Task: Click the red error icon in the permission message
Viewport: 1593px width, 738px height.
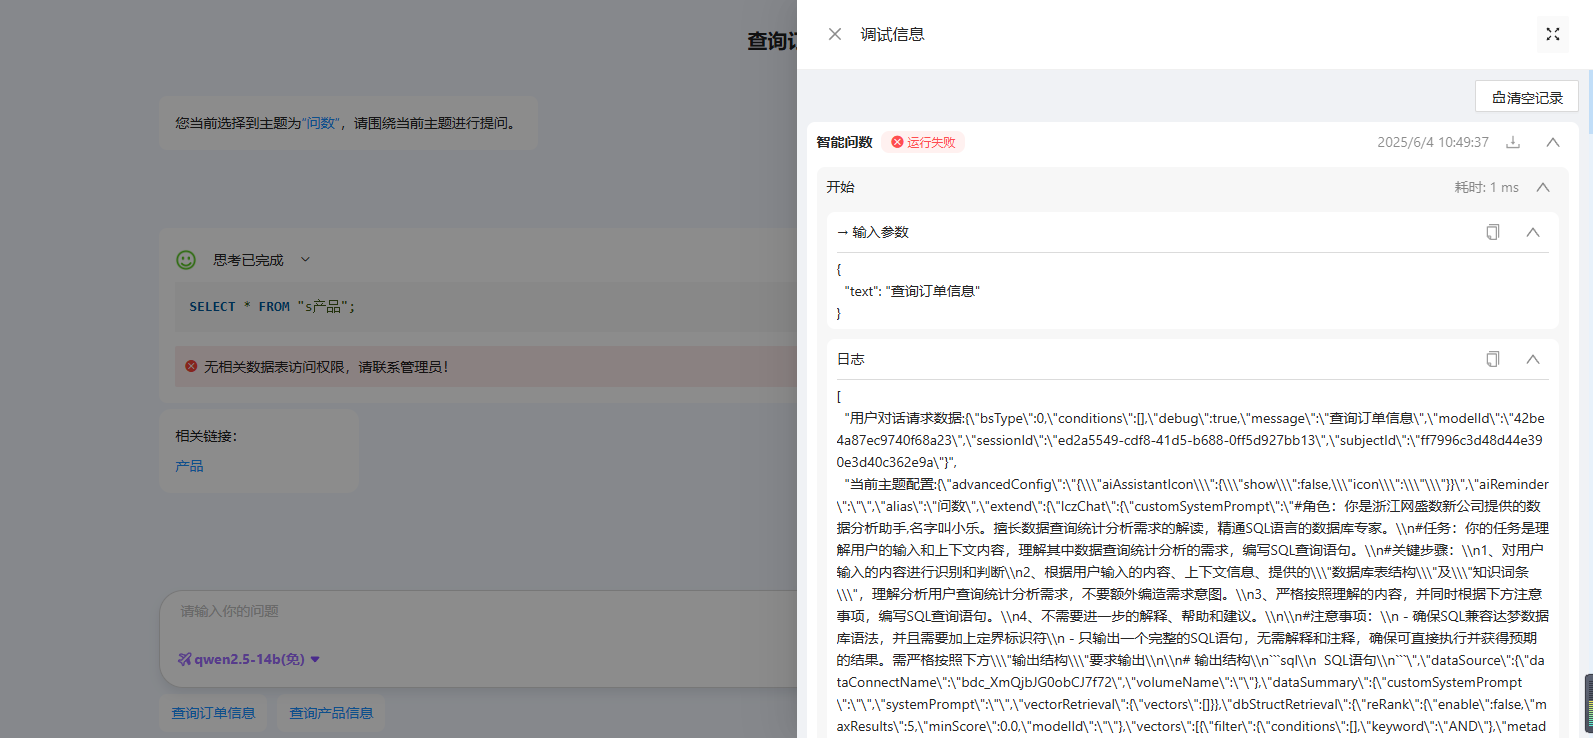Action: tap(191, 367)
